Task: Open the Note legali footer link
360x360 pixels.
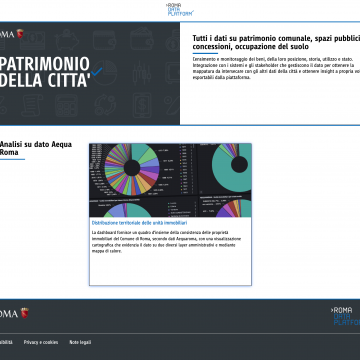Action: [80, 342]
